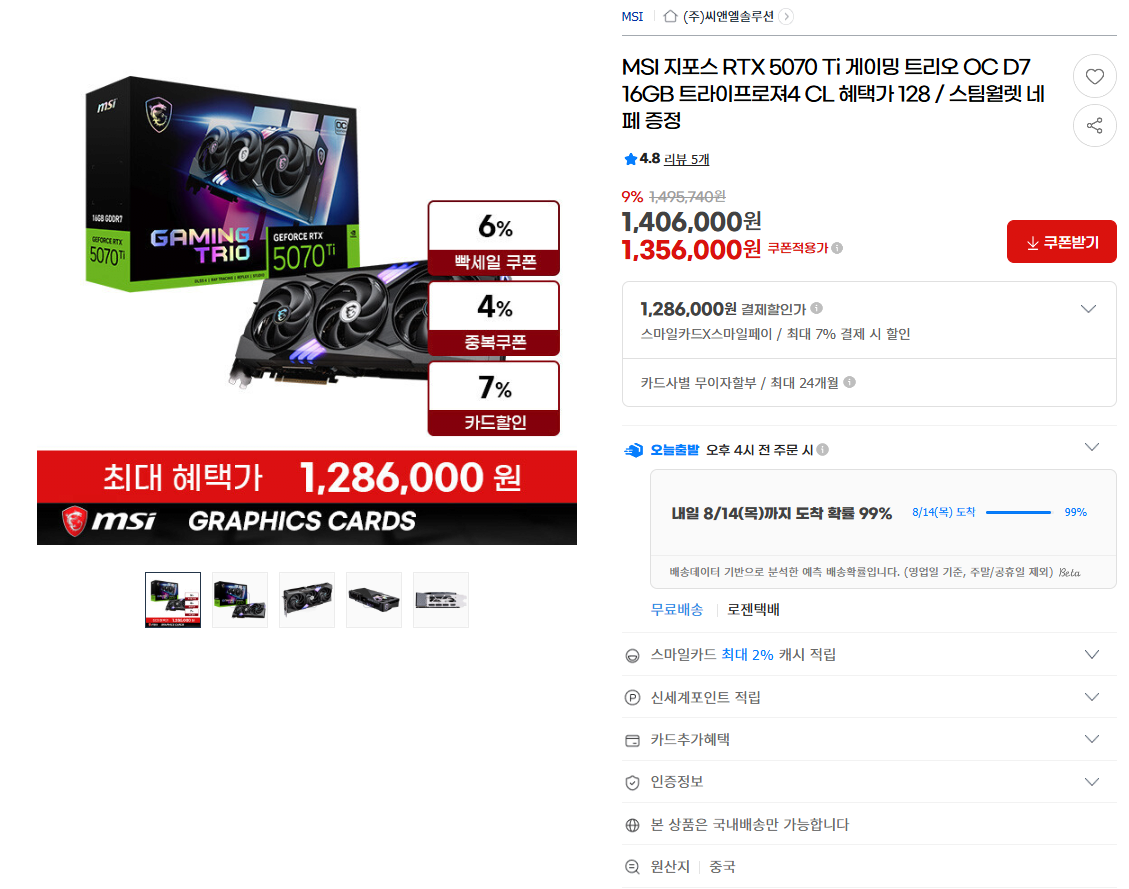Click the card icon beside 카드추가혜택

(631, 740)
